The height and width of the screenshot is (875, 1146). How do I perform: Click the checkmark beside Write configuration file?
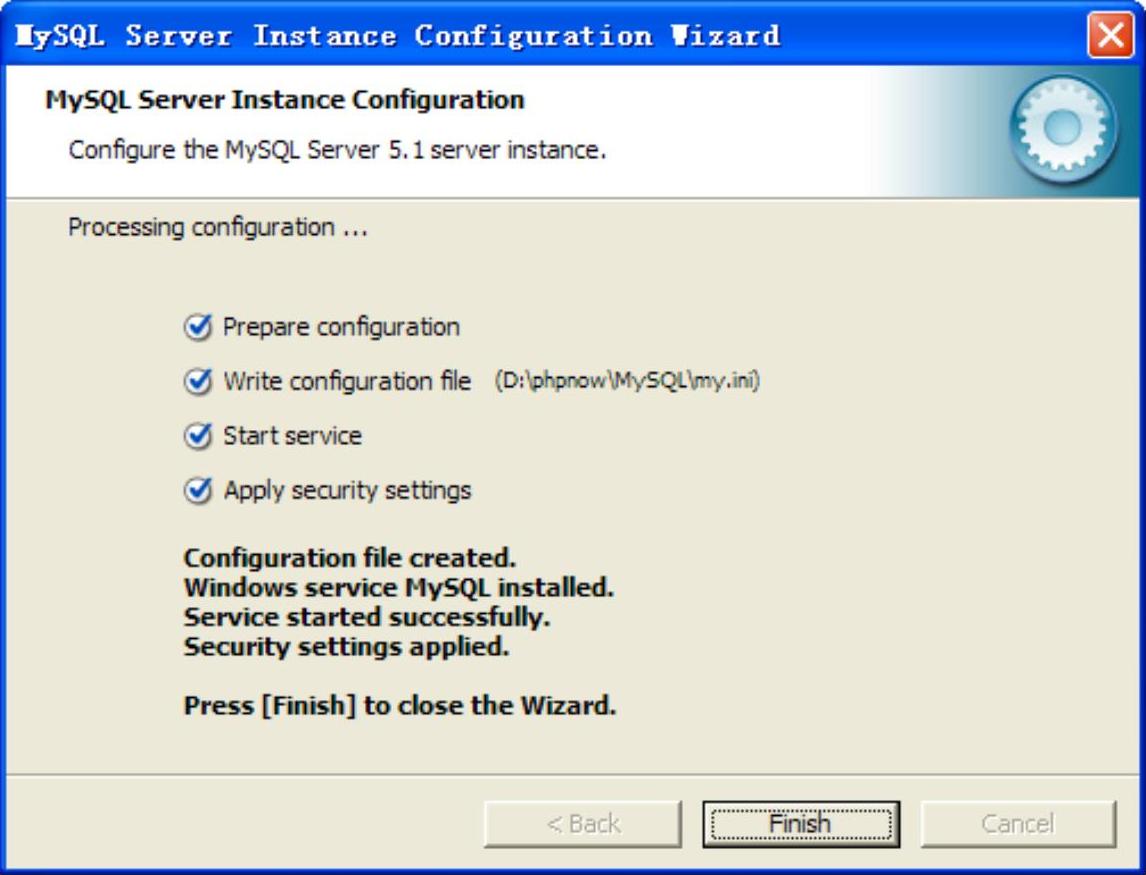coord(199,382)
